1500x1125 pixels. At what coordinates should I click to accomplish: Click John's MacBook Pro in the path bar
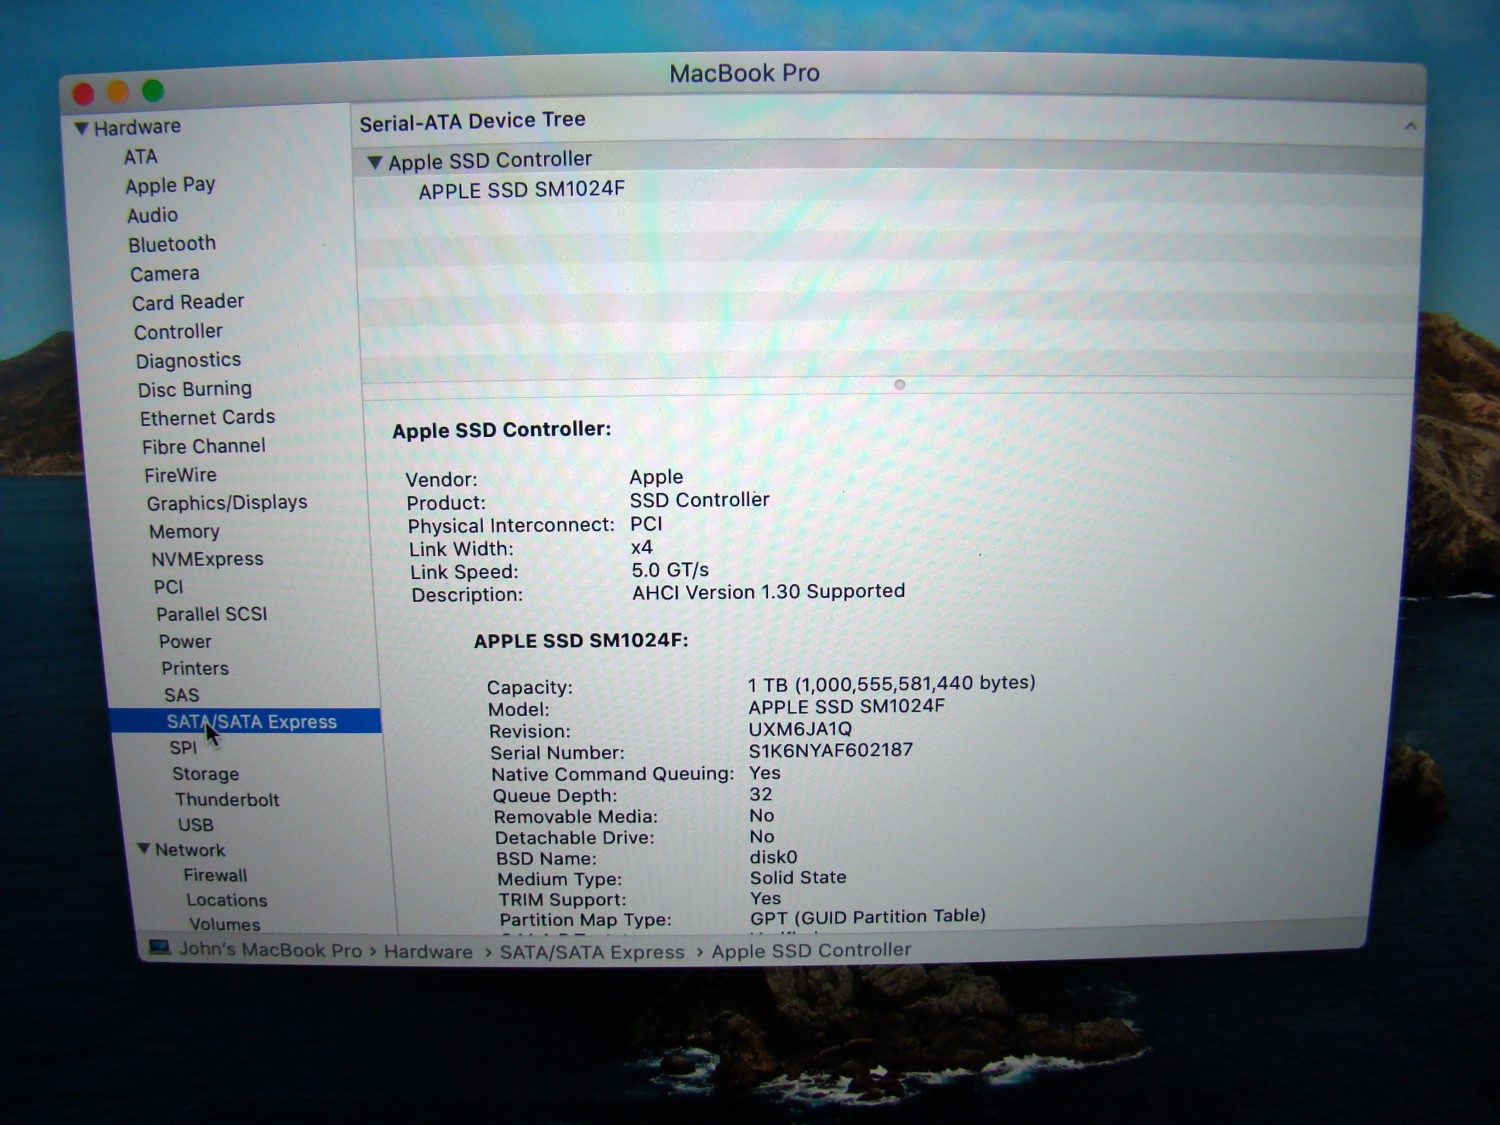[x=270, y=950]
